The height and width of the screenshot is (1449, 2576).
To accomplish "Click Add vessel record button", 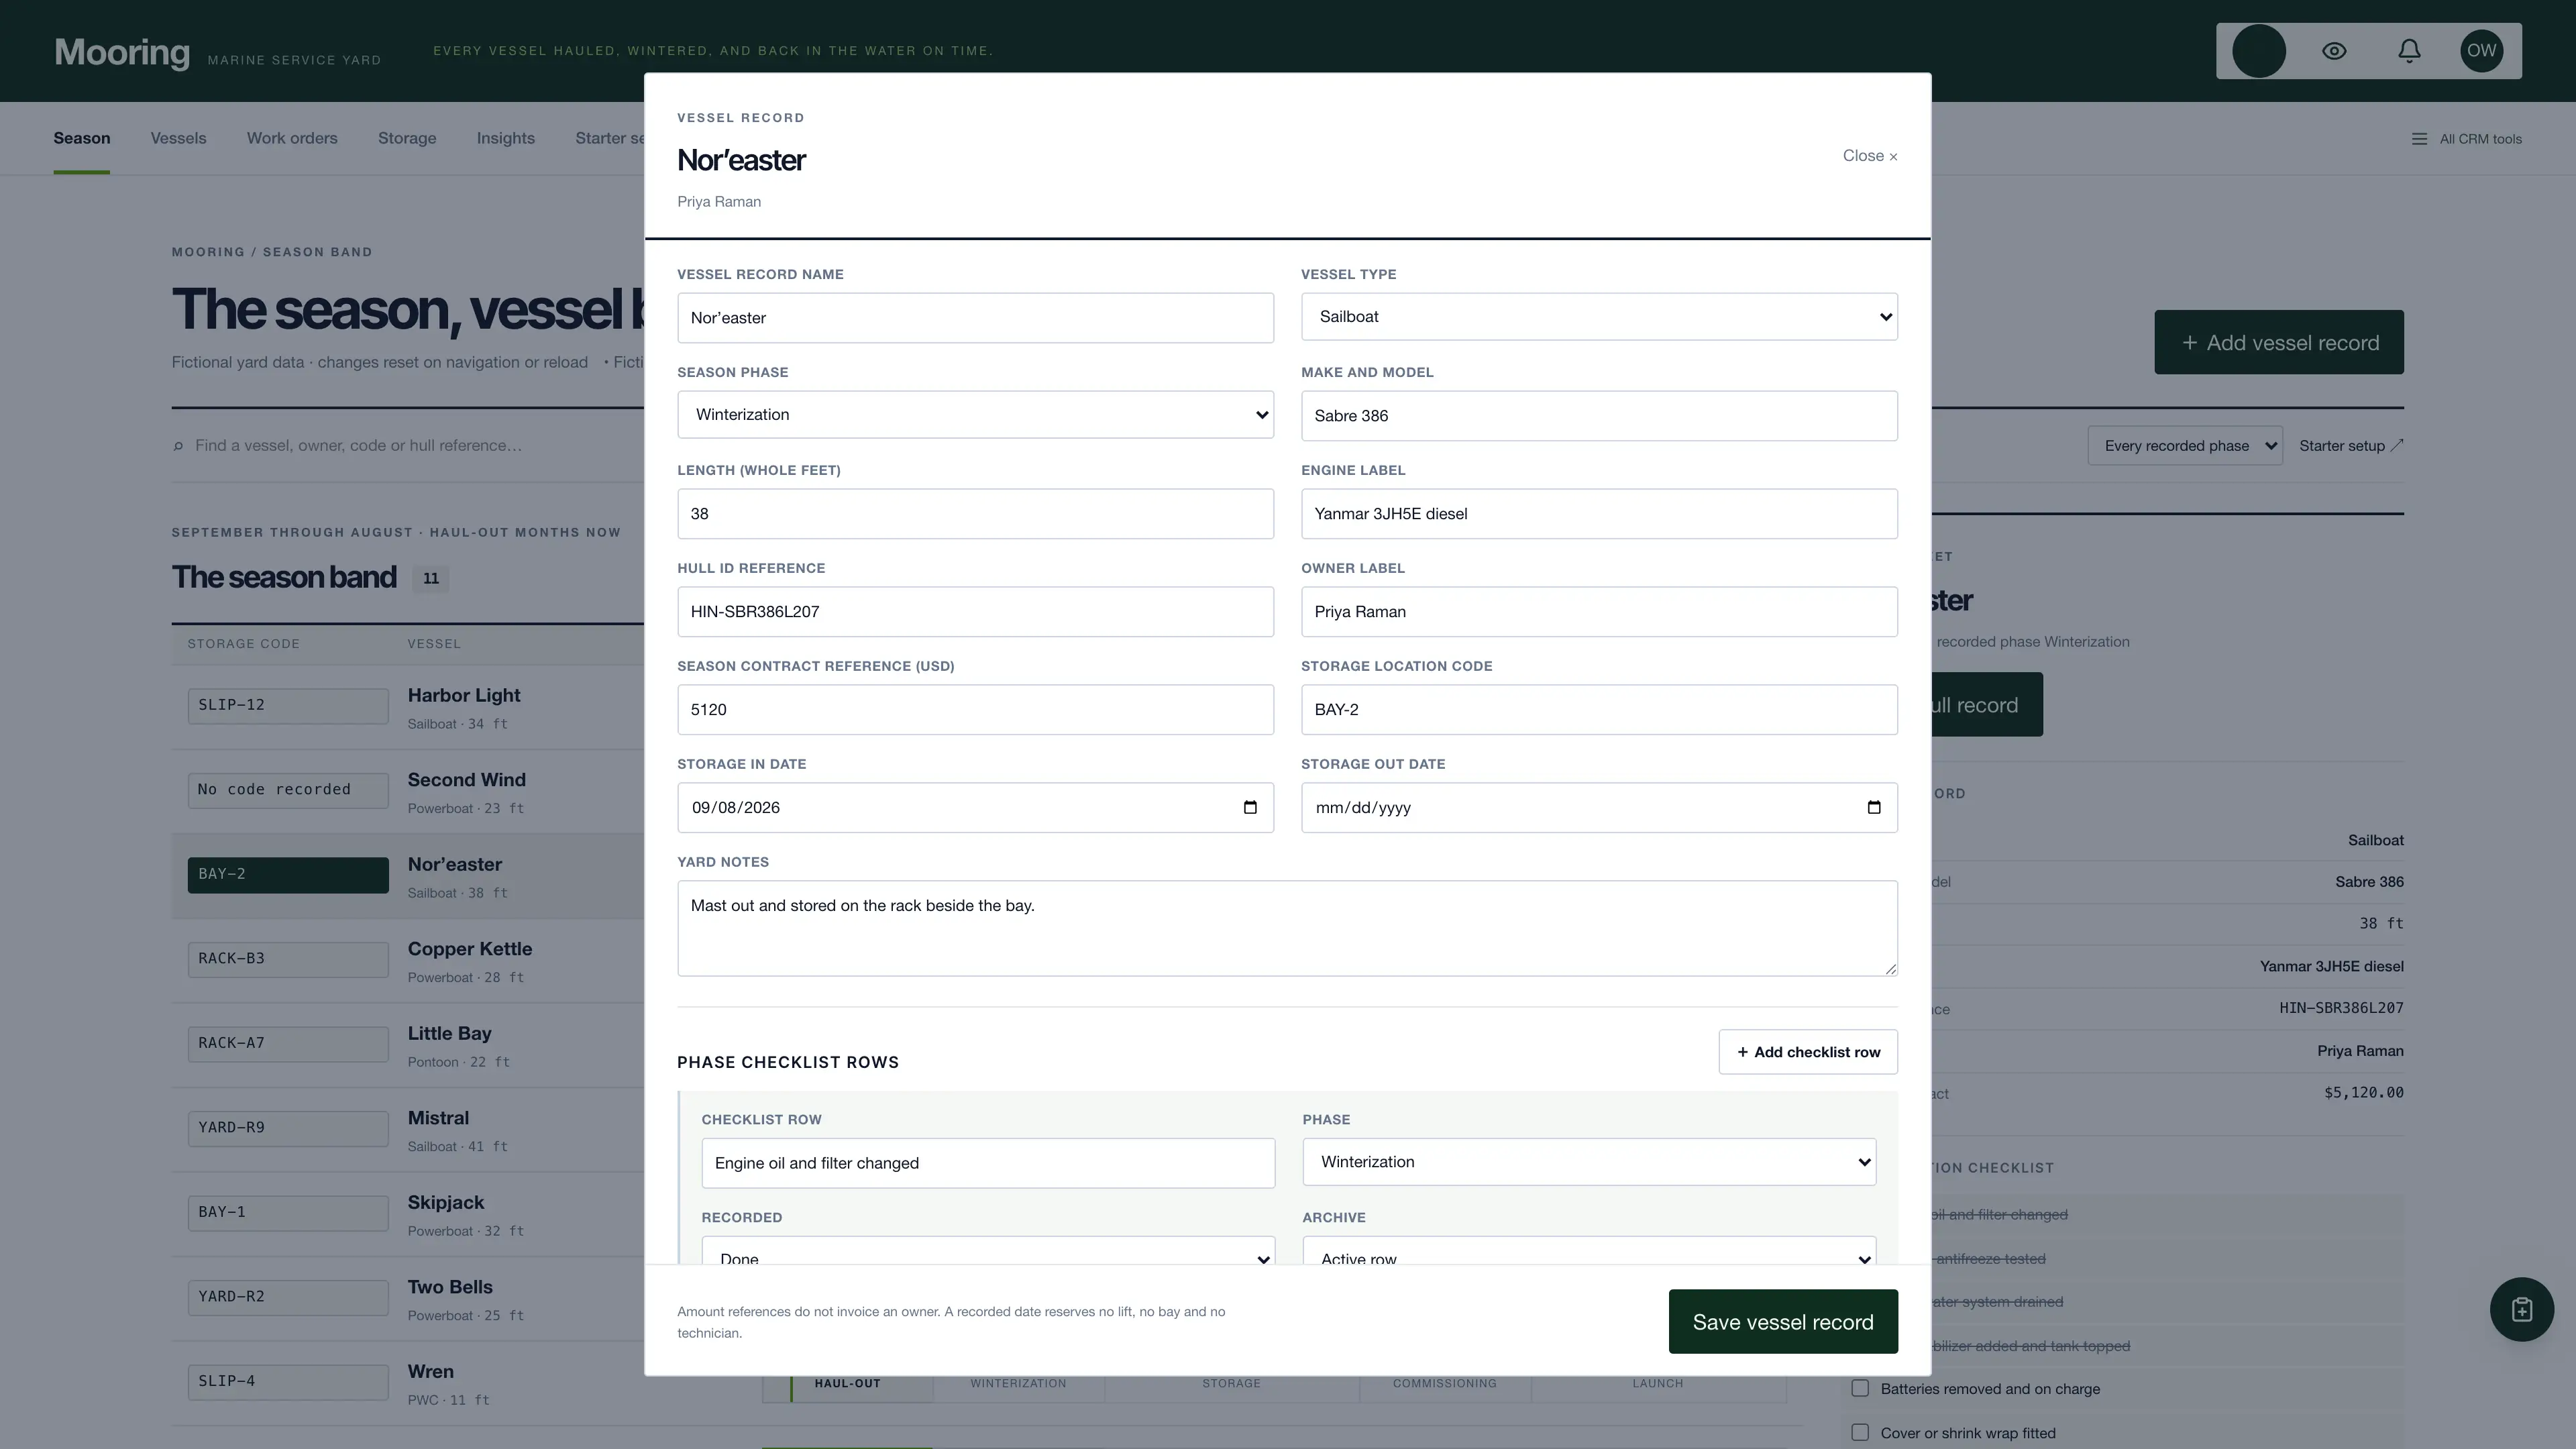I will 2279,343.
